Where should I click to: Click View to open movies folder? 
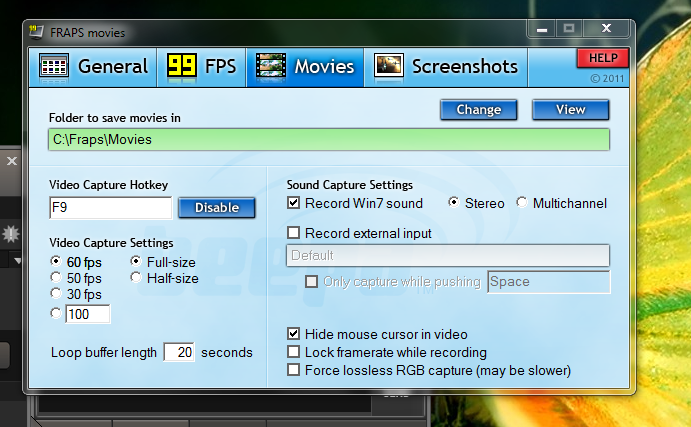tap(571, 109)
